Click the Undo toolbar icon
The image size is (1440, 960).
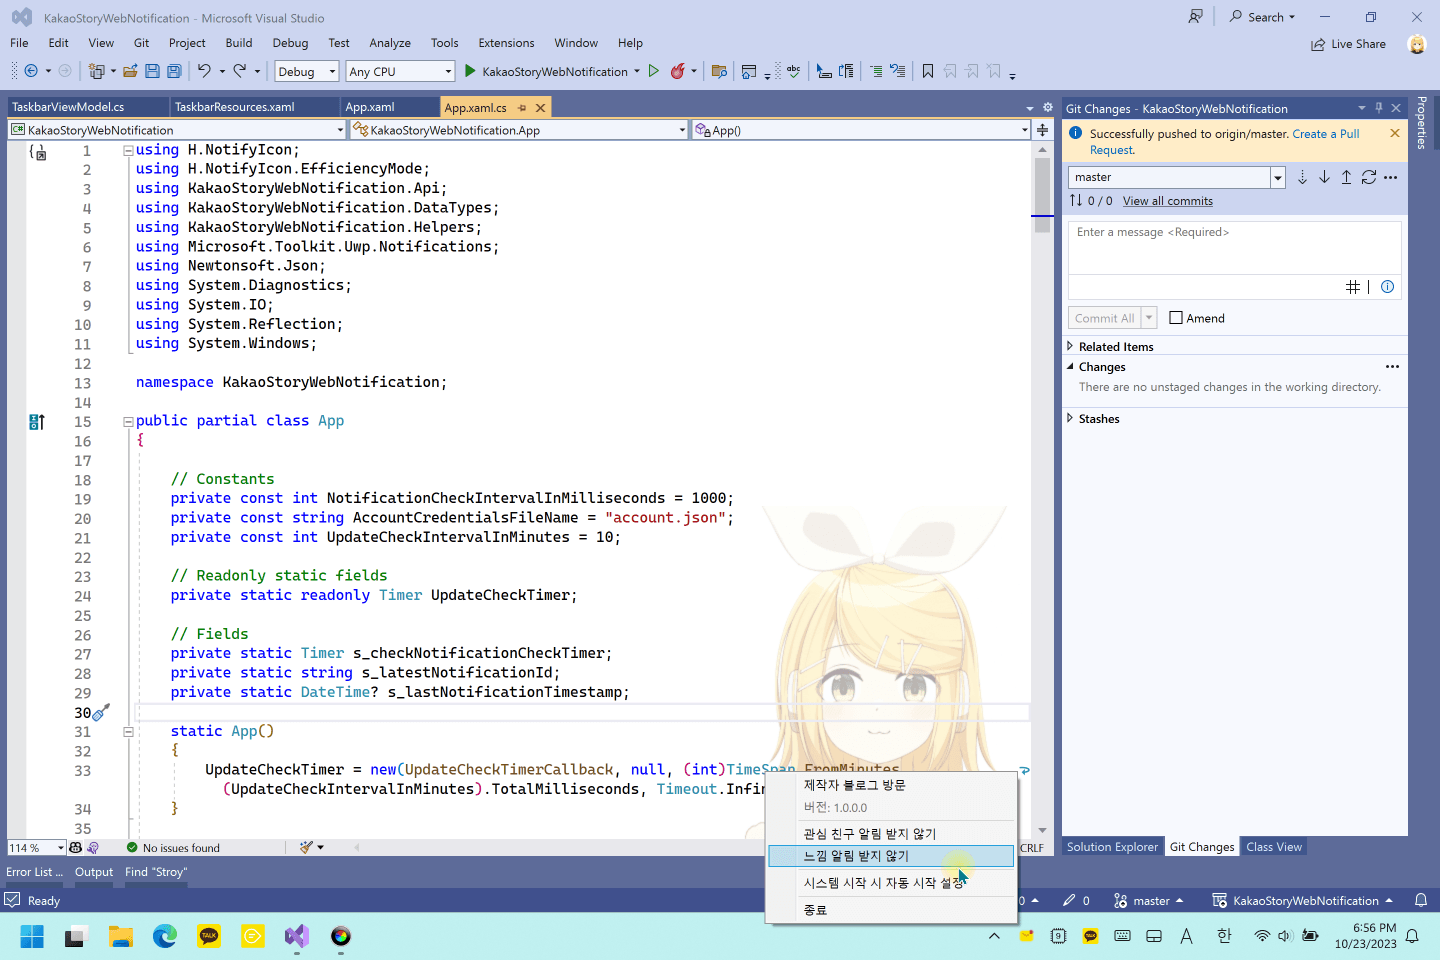pos(204,71)
